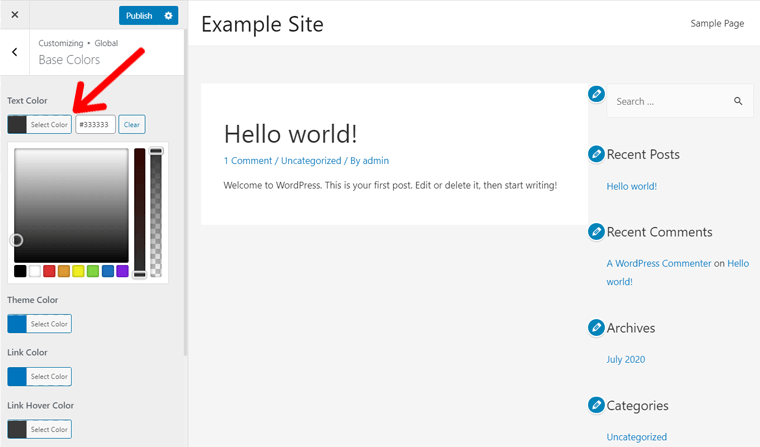This screenshot has width=760, height=447.
Task: Pick the red palette swatch
Action: [x=49, y=271]
